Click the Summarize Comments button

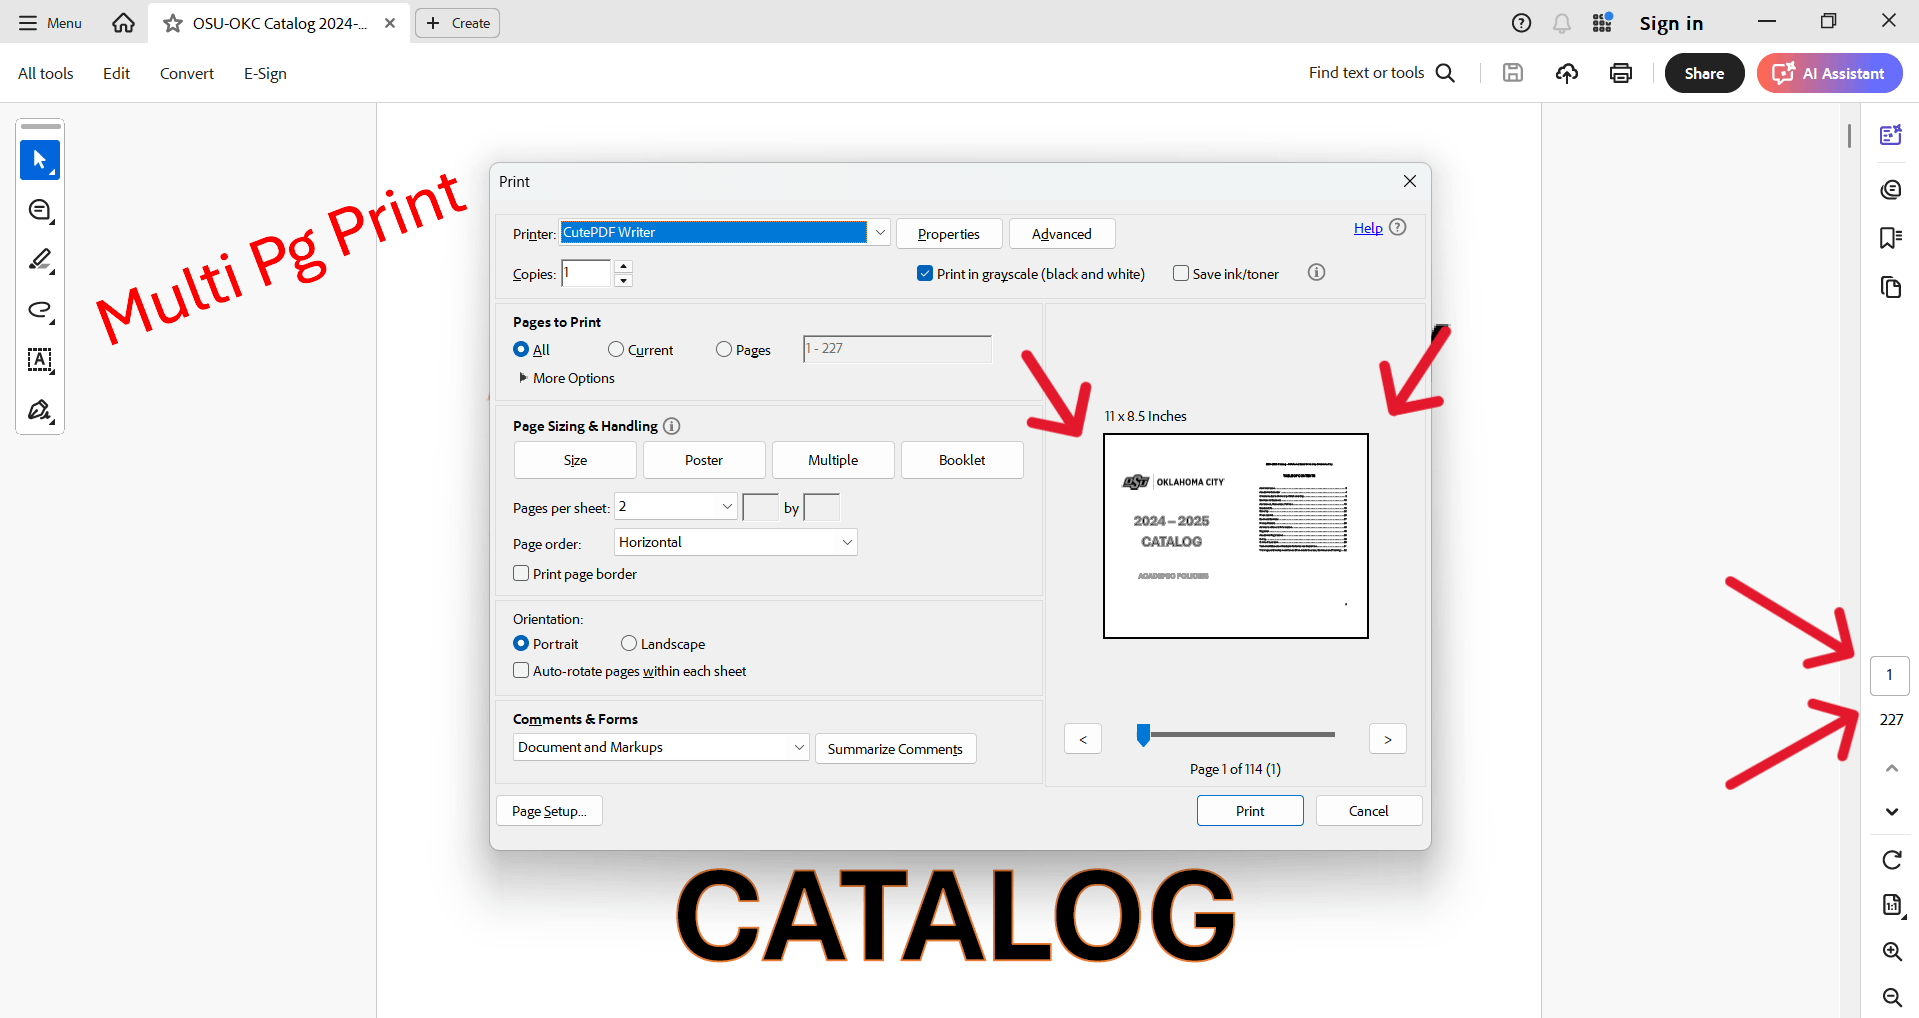tap(895, 748)
